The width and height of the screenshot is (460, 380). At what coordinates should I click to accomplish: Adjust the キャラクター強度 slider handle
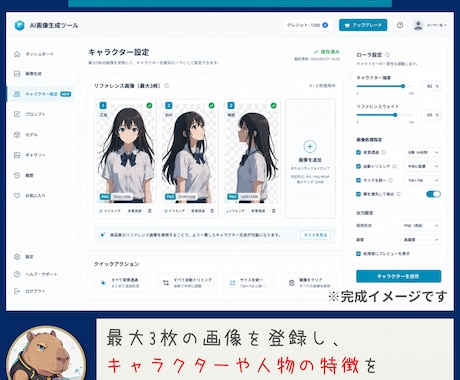(403, 86)
